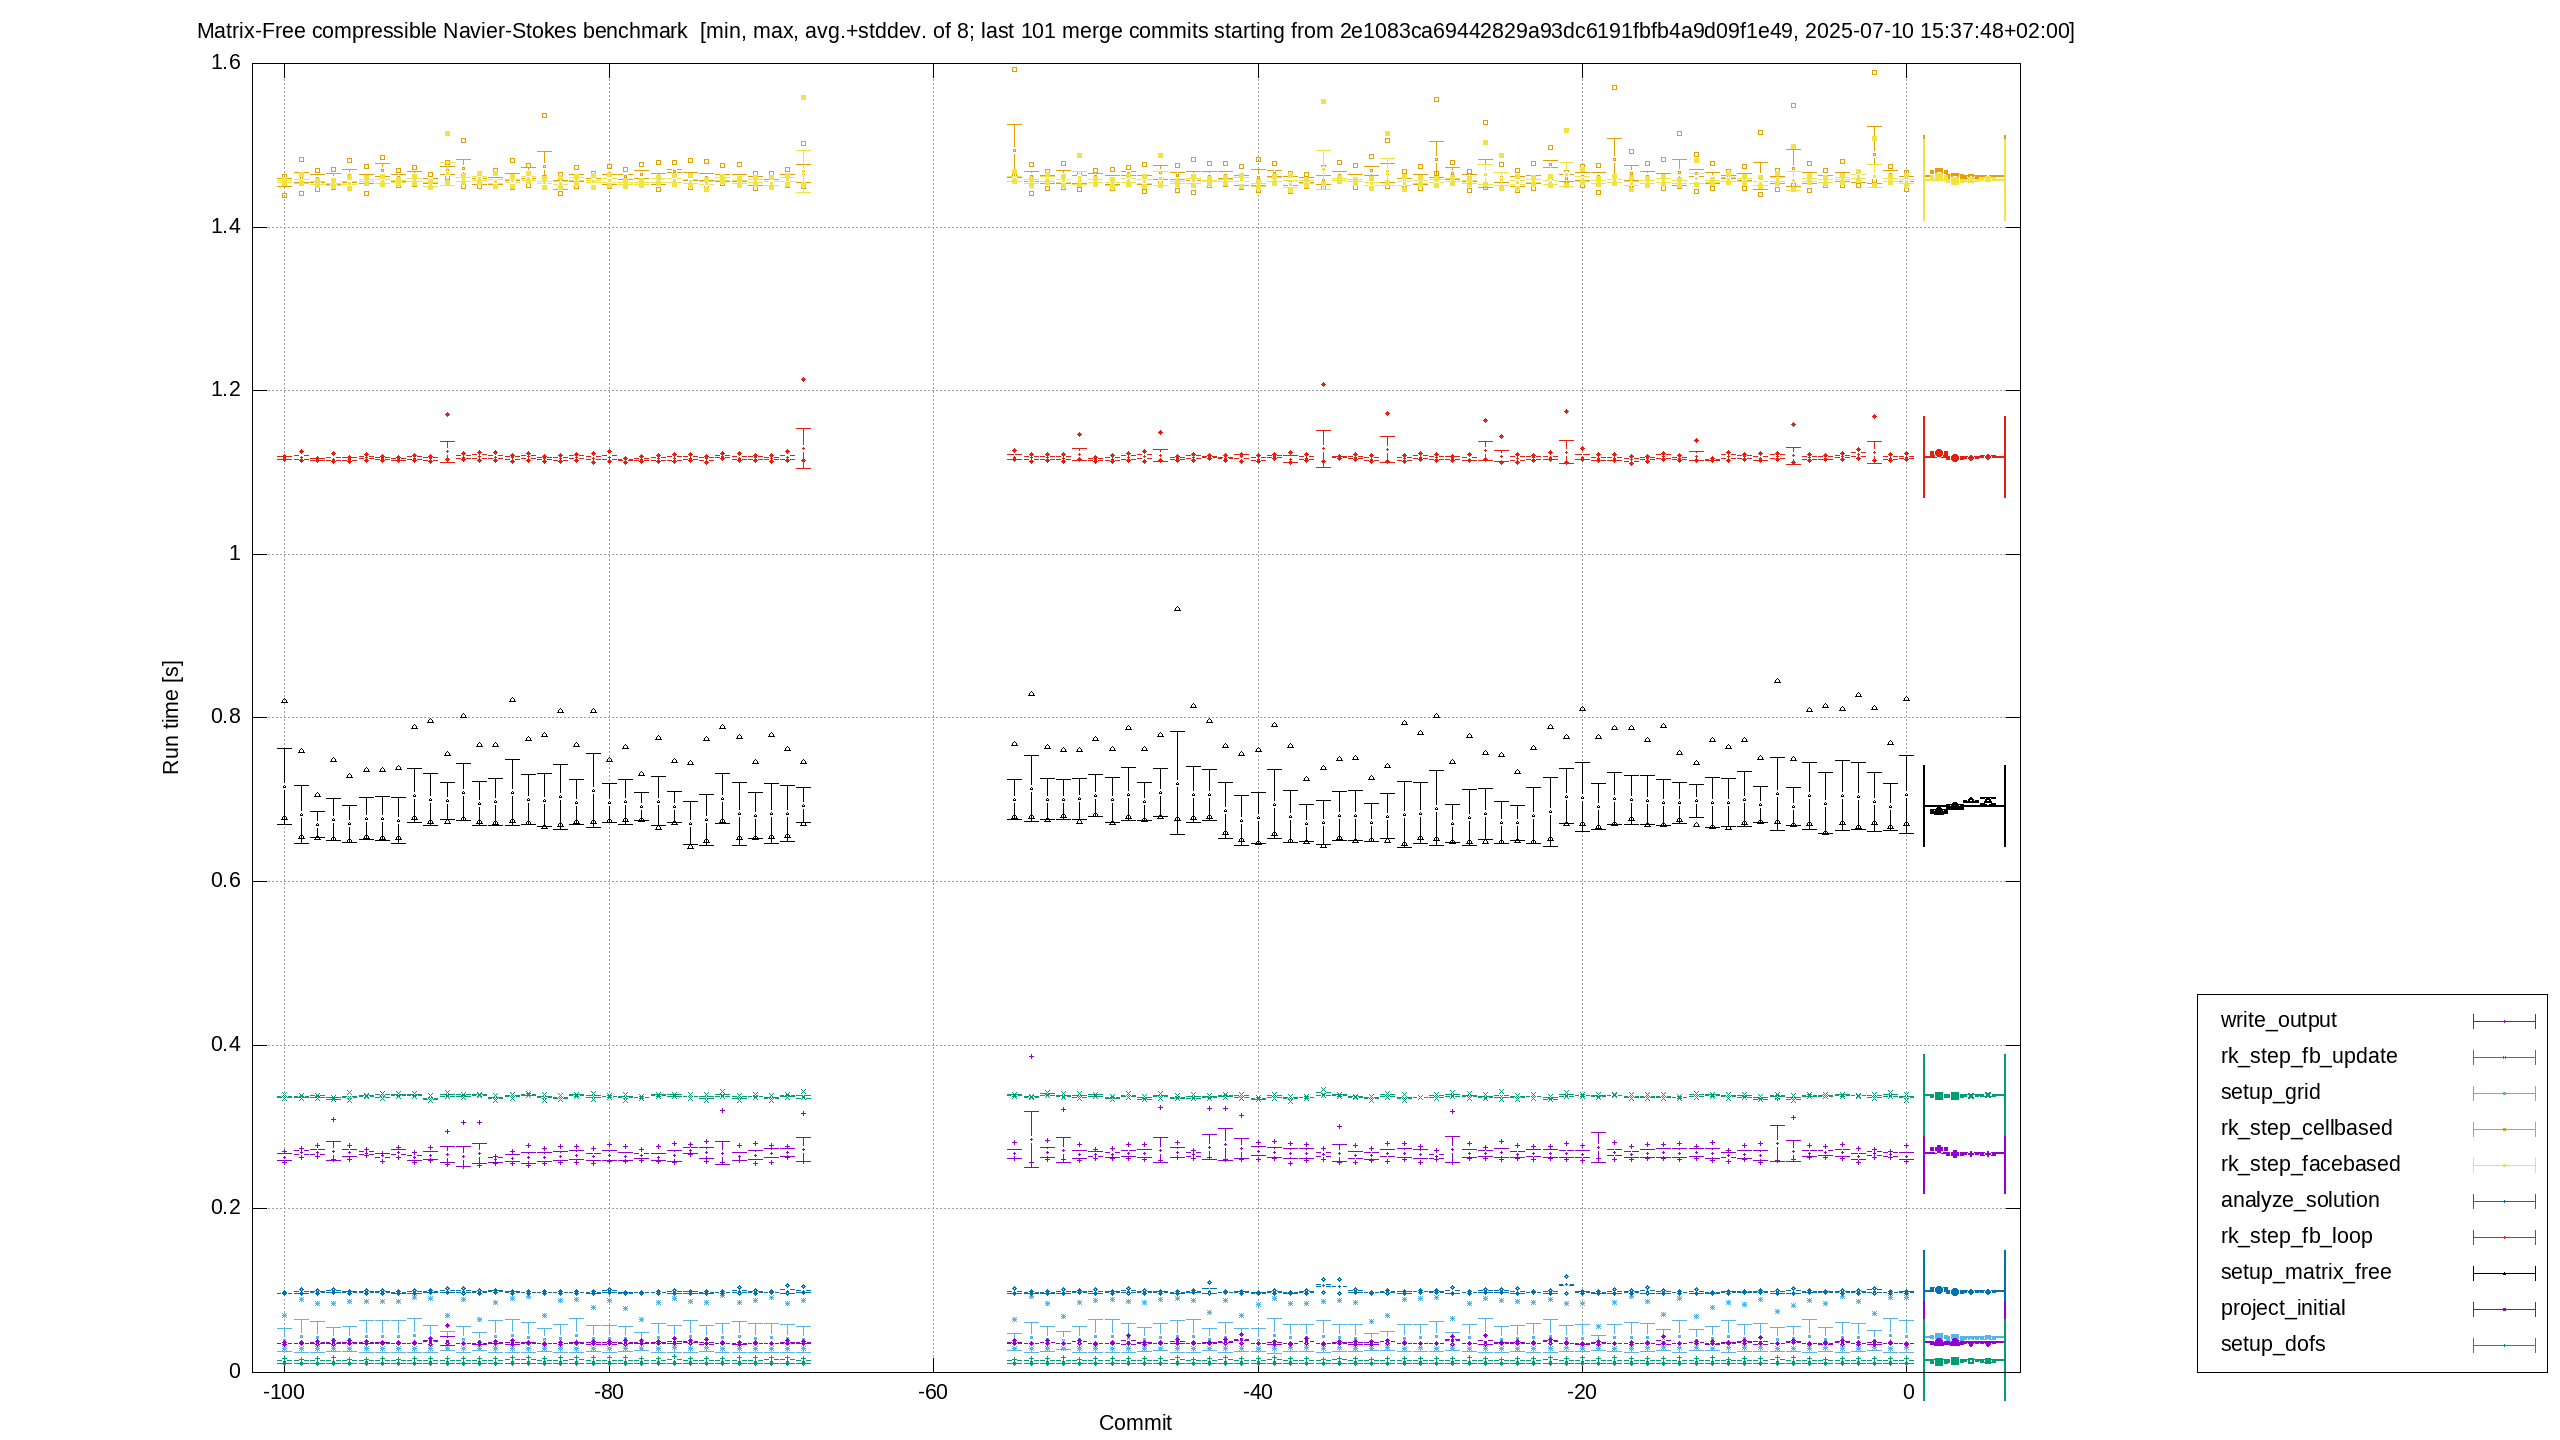The image size is (2560, 1440).
Task: Click black triangle outlier above 0.9 seconds
Action: click(x=1177, y=609)
